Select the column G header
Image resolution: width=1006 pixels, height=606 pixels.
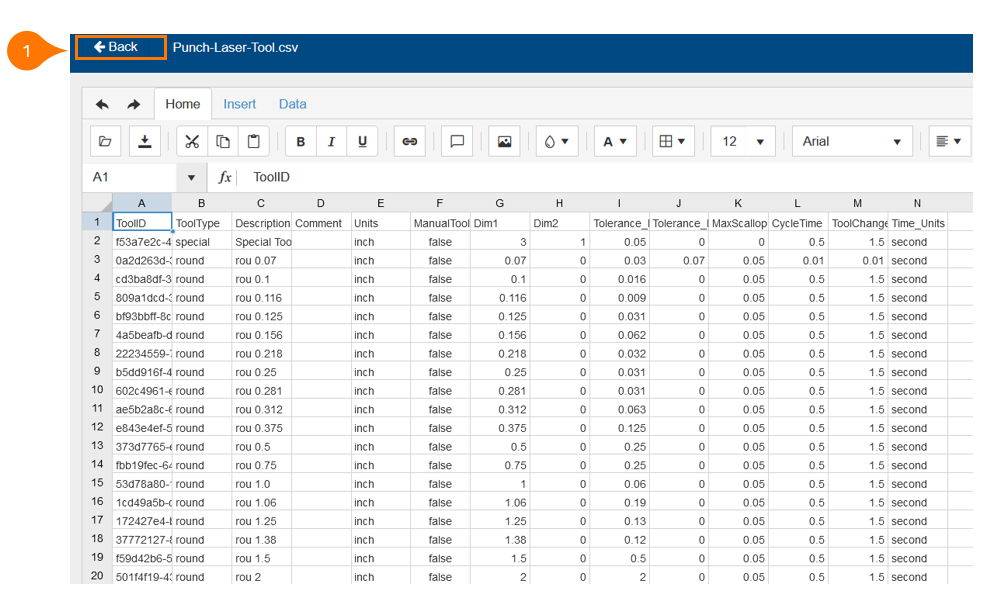tap(500, 203)
